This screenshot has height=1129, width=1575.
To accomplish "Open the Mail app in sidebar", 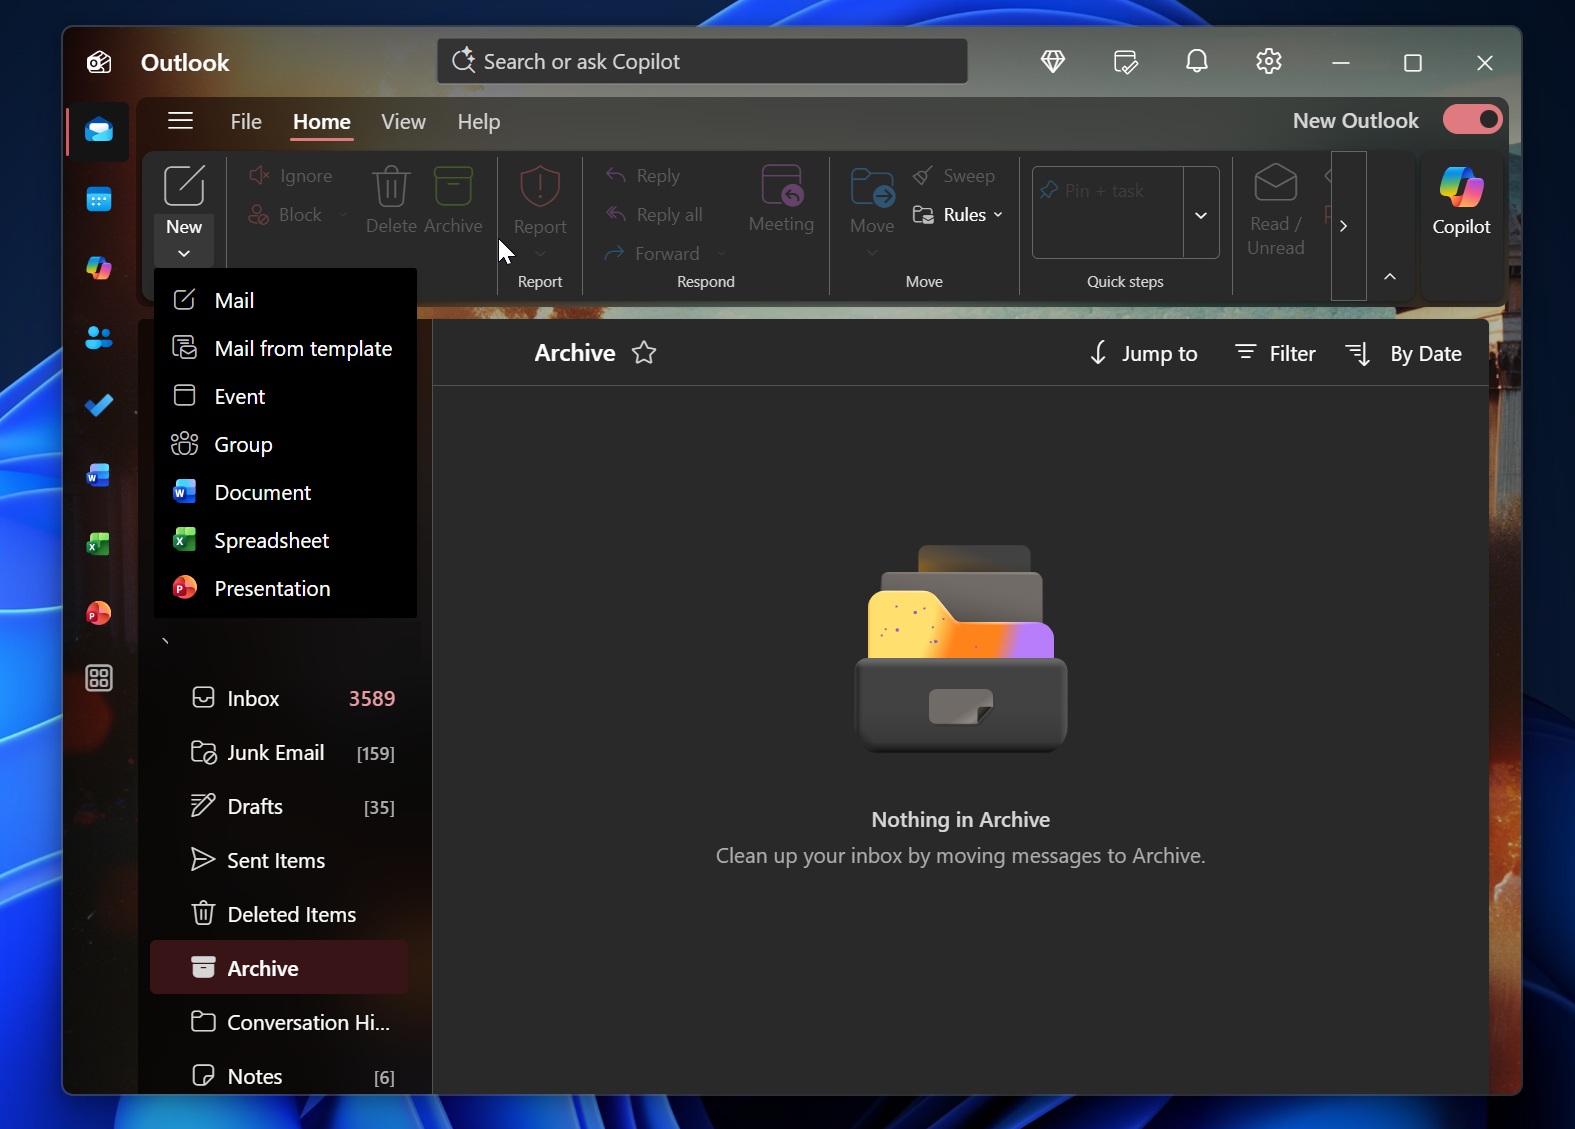I will coord(99,130).
